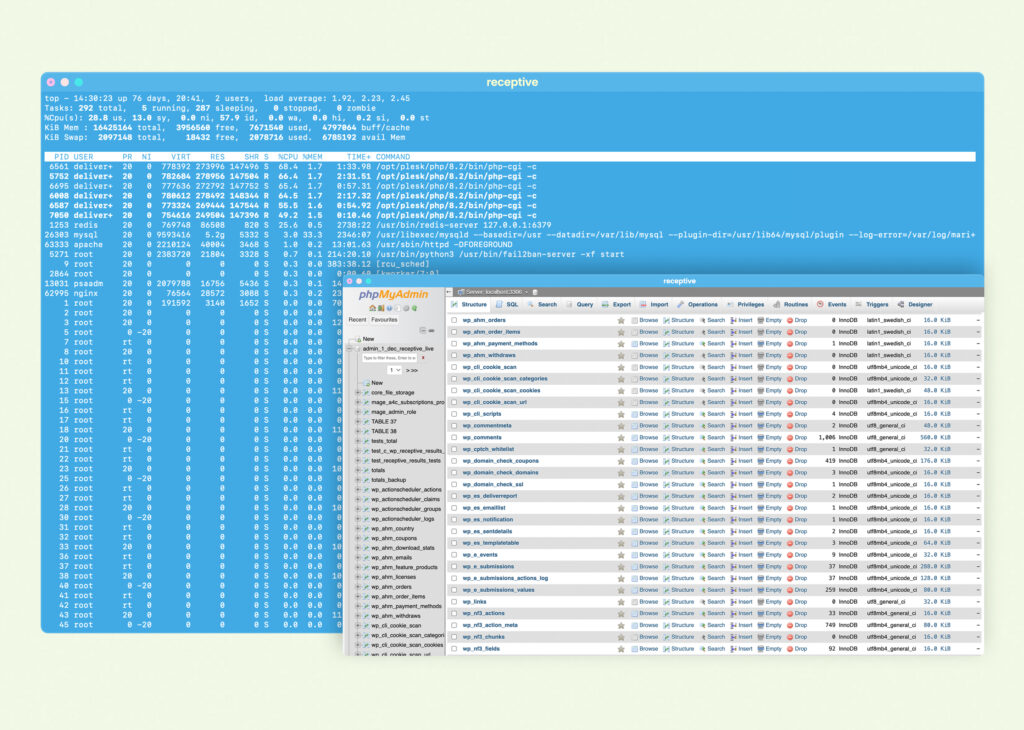Tick the wp_commentmeta row checkbox
The width and height of the screenshot is (1024, 730).
455,426
